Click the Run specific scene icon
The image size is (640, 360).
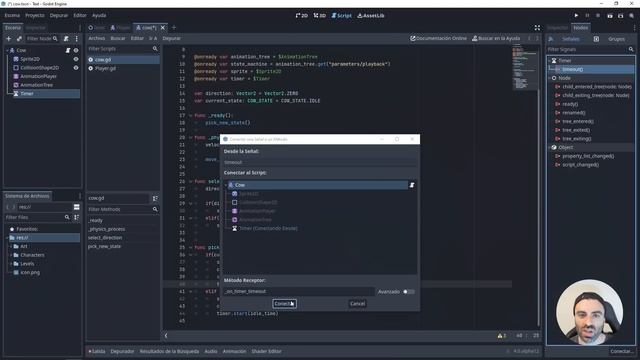(620, 16)
